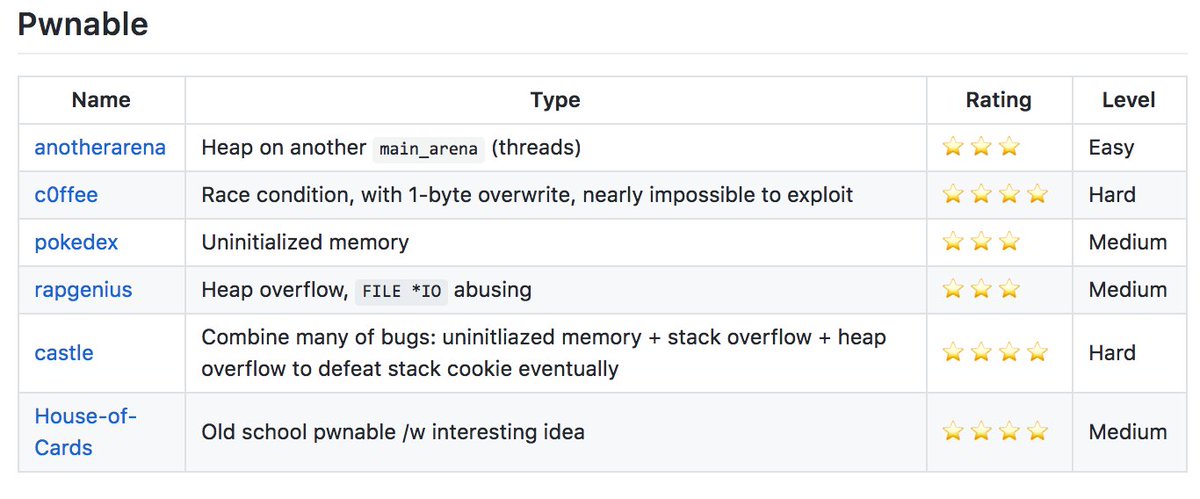Screen dimensions: 1200x499
Task: Click the Rating column header
Action: pos(998,100)
